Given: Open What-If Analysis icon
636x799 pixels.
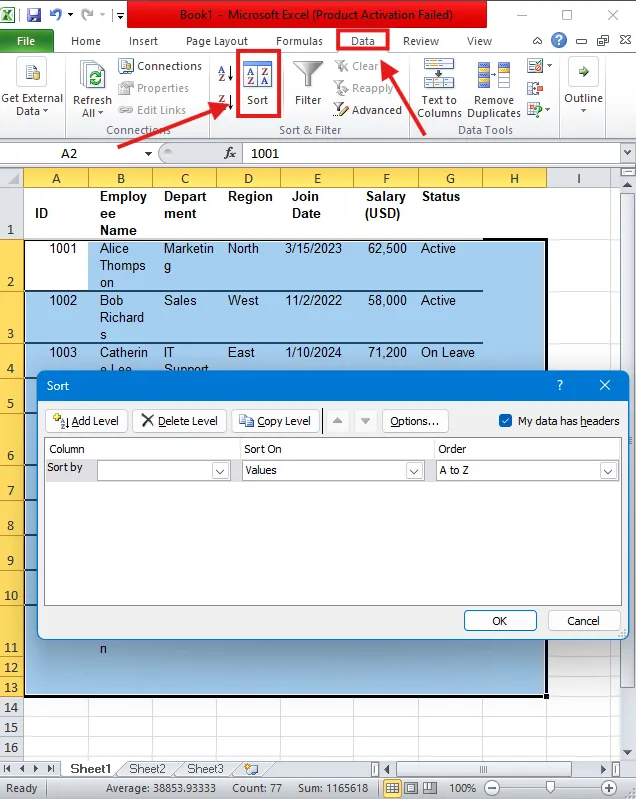Looking at the screenshot, I should click(535, 110).
